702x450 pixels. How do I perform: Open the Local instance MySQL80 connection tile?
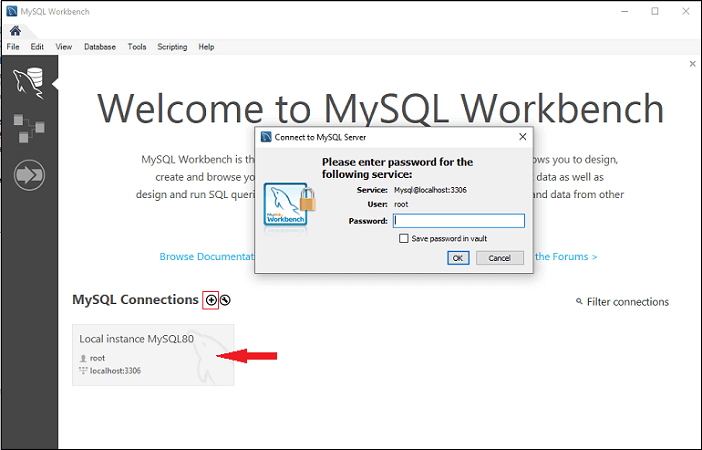click(153, 355)
